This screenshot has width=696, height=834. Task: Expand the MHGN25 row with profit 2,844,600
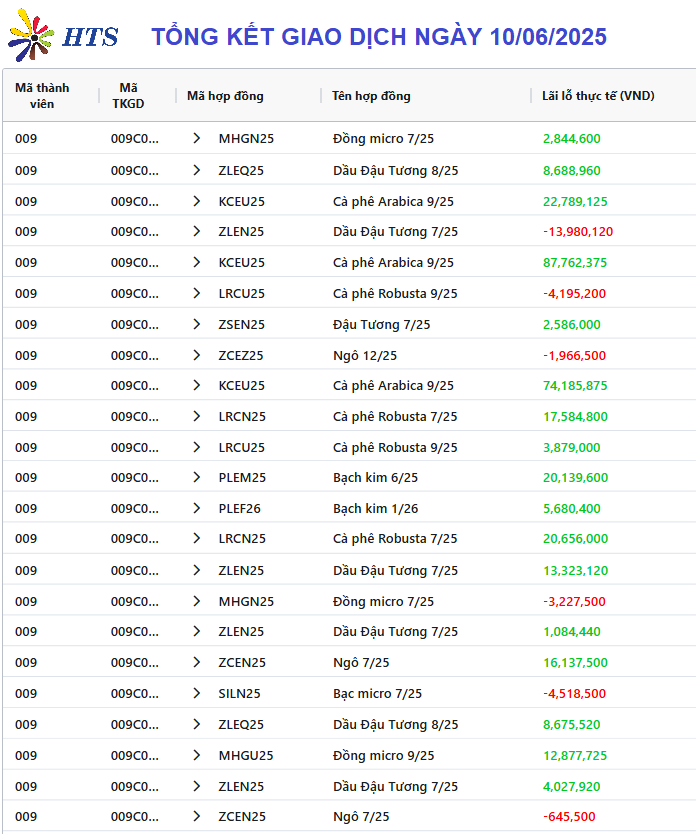click(x=197, y=138)
